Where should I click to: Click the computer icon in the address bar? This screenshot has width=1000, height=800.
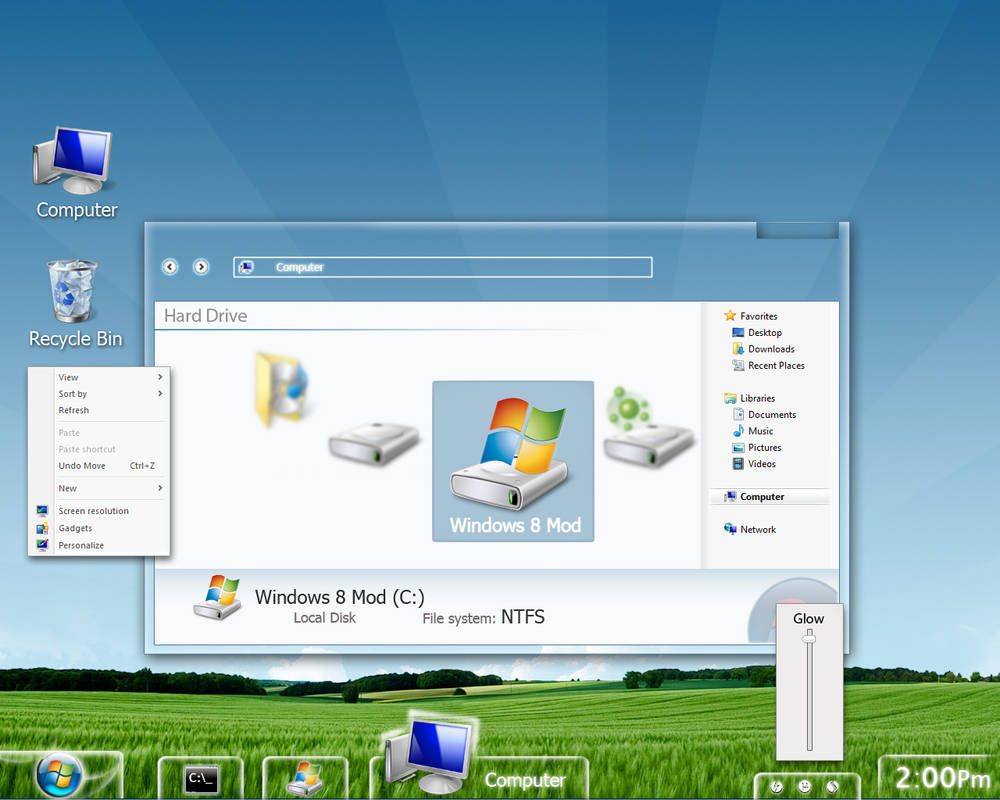click(246, 267)
